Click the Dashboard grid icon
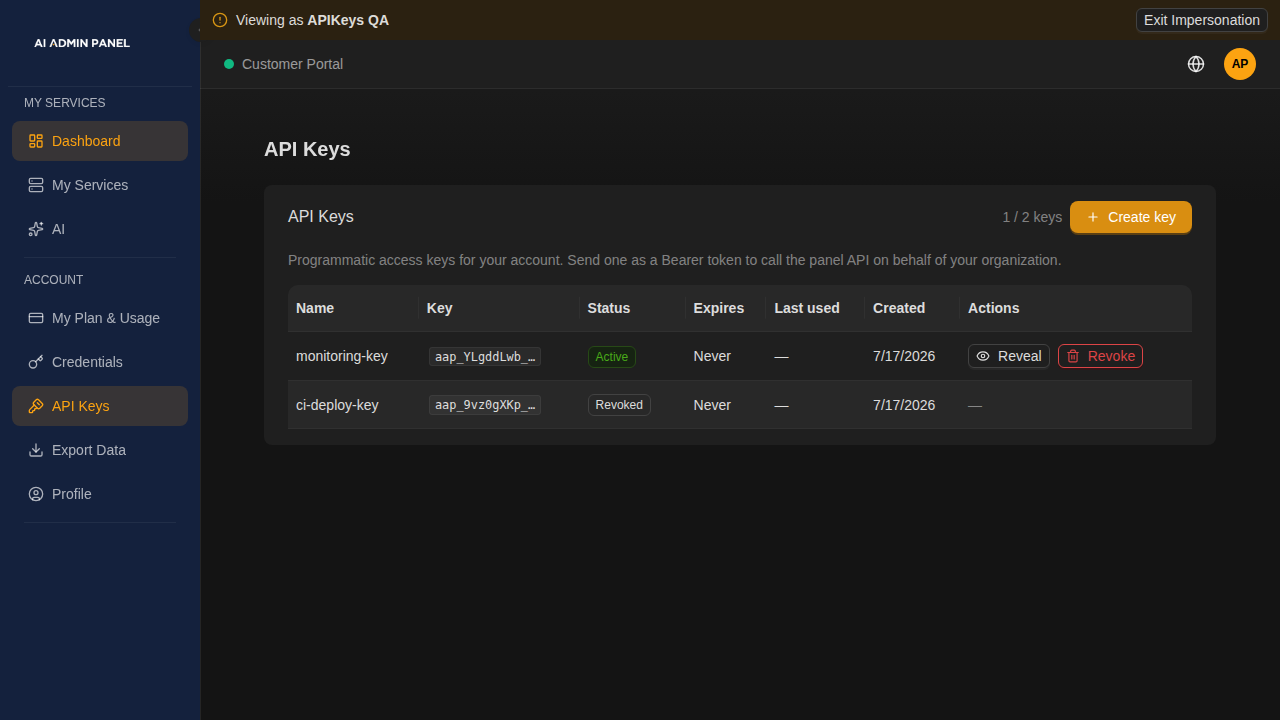The height and width of the screenshot is (720, 1280). pyautogui.click(x=36, y=141)
